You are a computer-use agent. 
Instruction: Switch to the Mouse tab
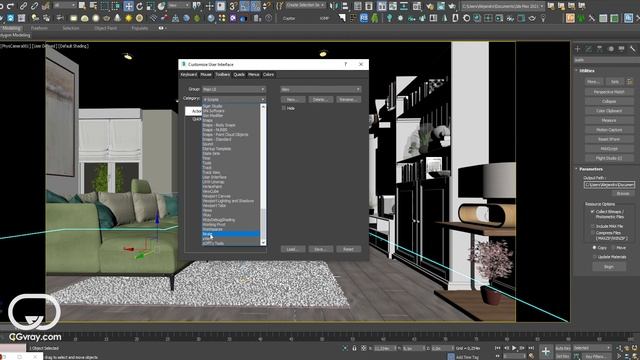(206, 75)
